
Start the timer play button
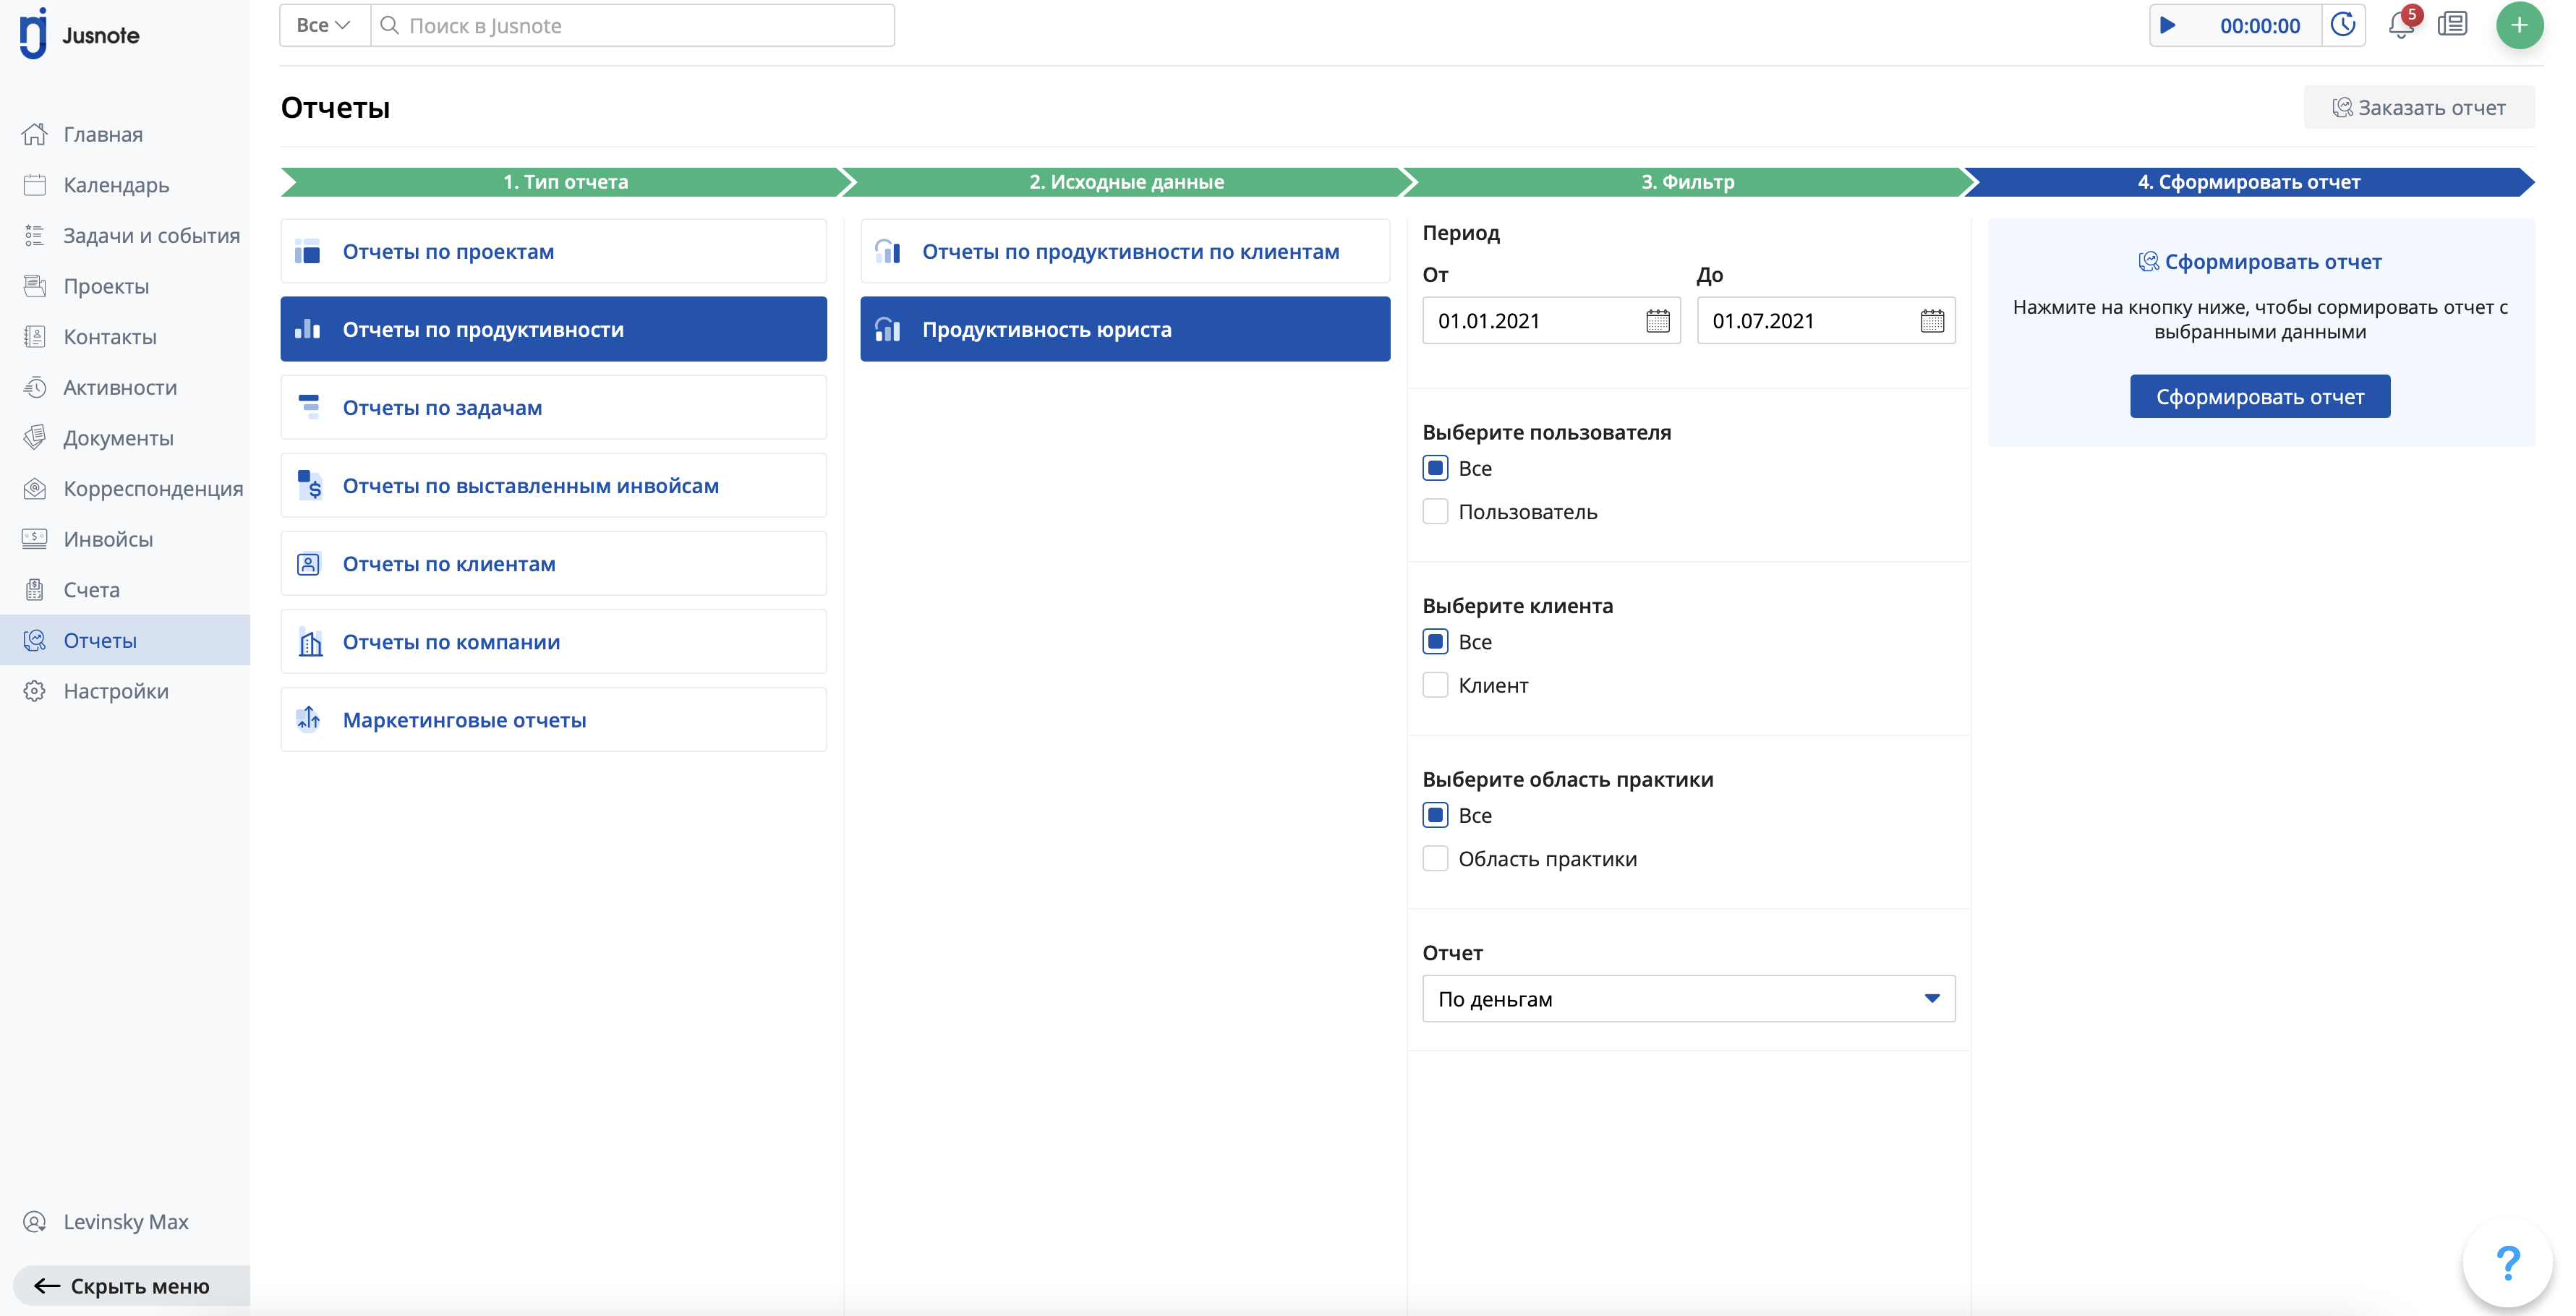(2167, 26)
